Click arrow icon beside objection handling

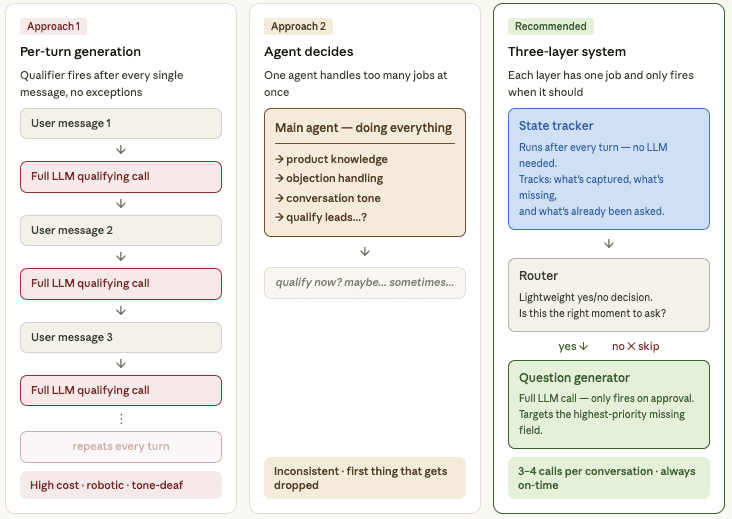(279, 178)
